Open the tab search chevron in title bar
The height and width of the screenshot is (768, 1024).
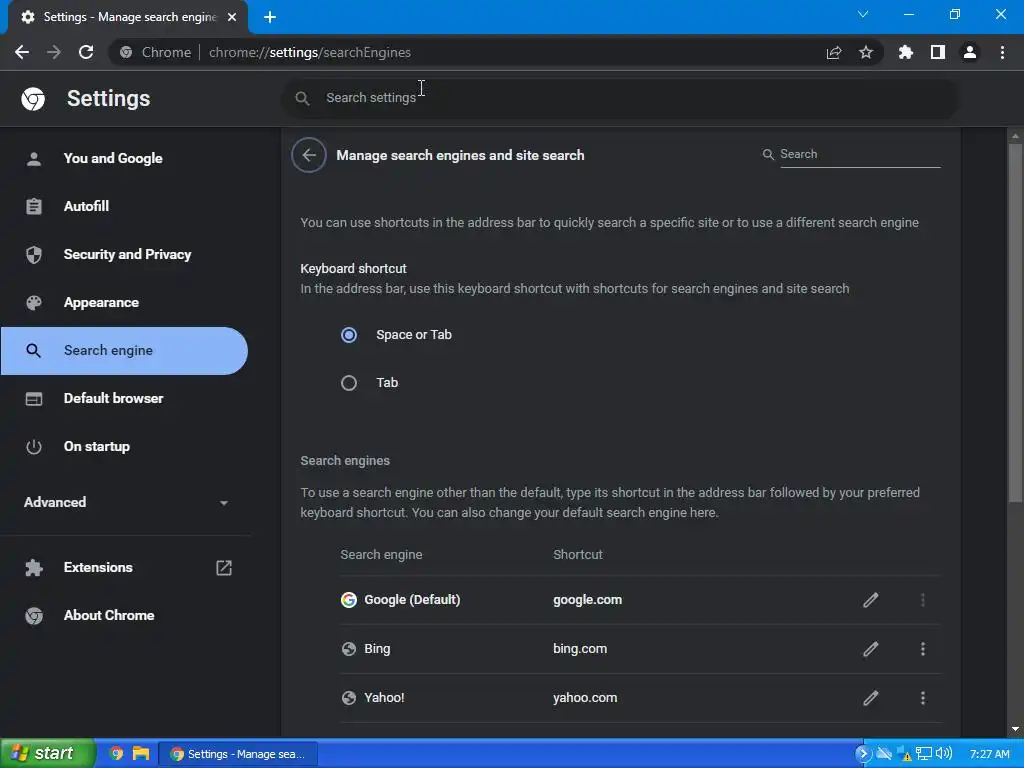point(863,14)
